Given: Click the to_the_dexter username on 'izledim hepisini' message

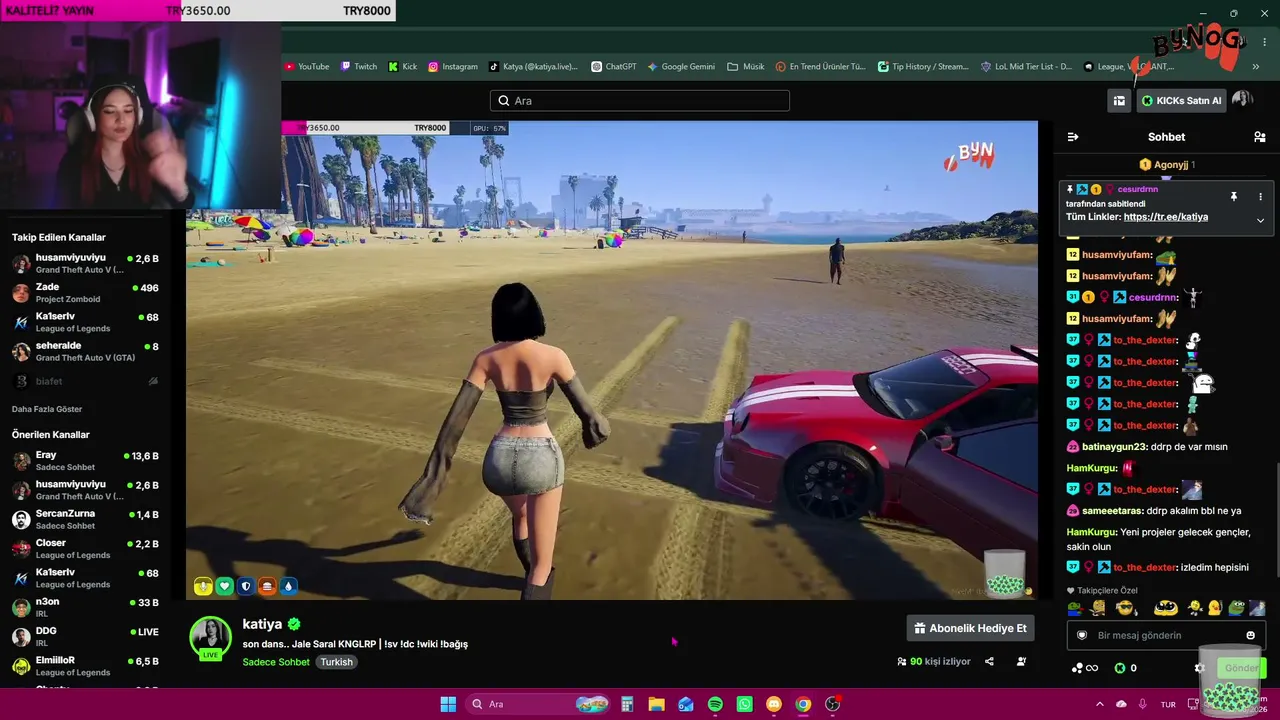Looking at the screenshot, I should click(x=1145, y=568).
